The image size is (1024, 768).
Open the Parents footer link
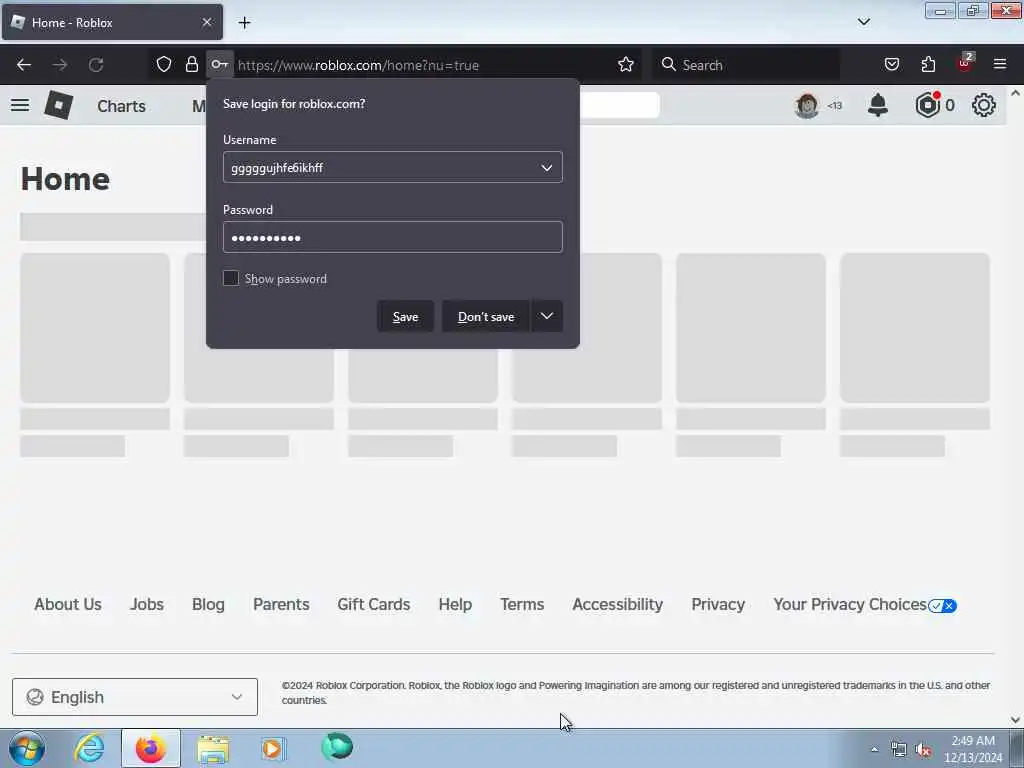(x=281, y=604)
